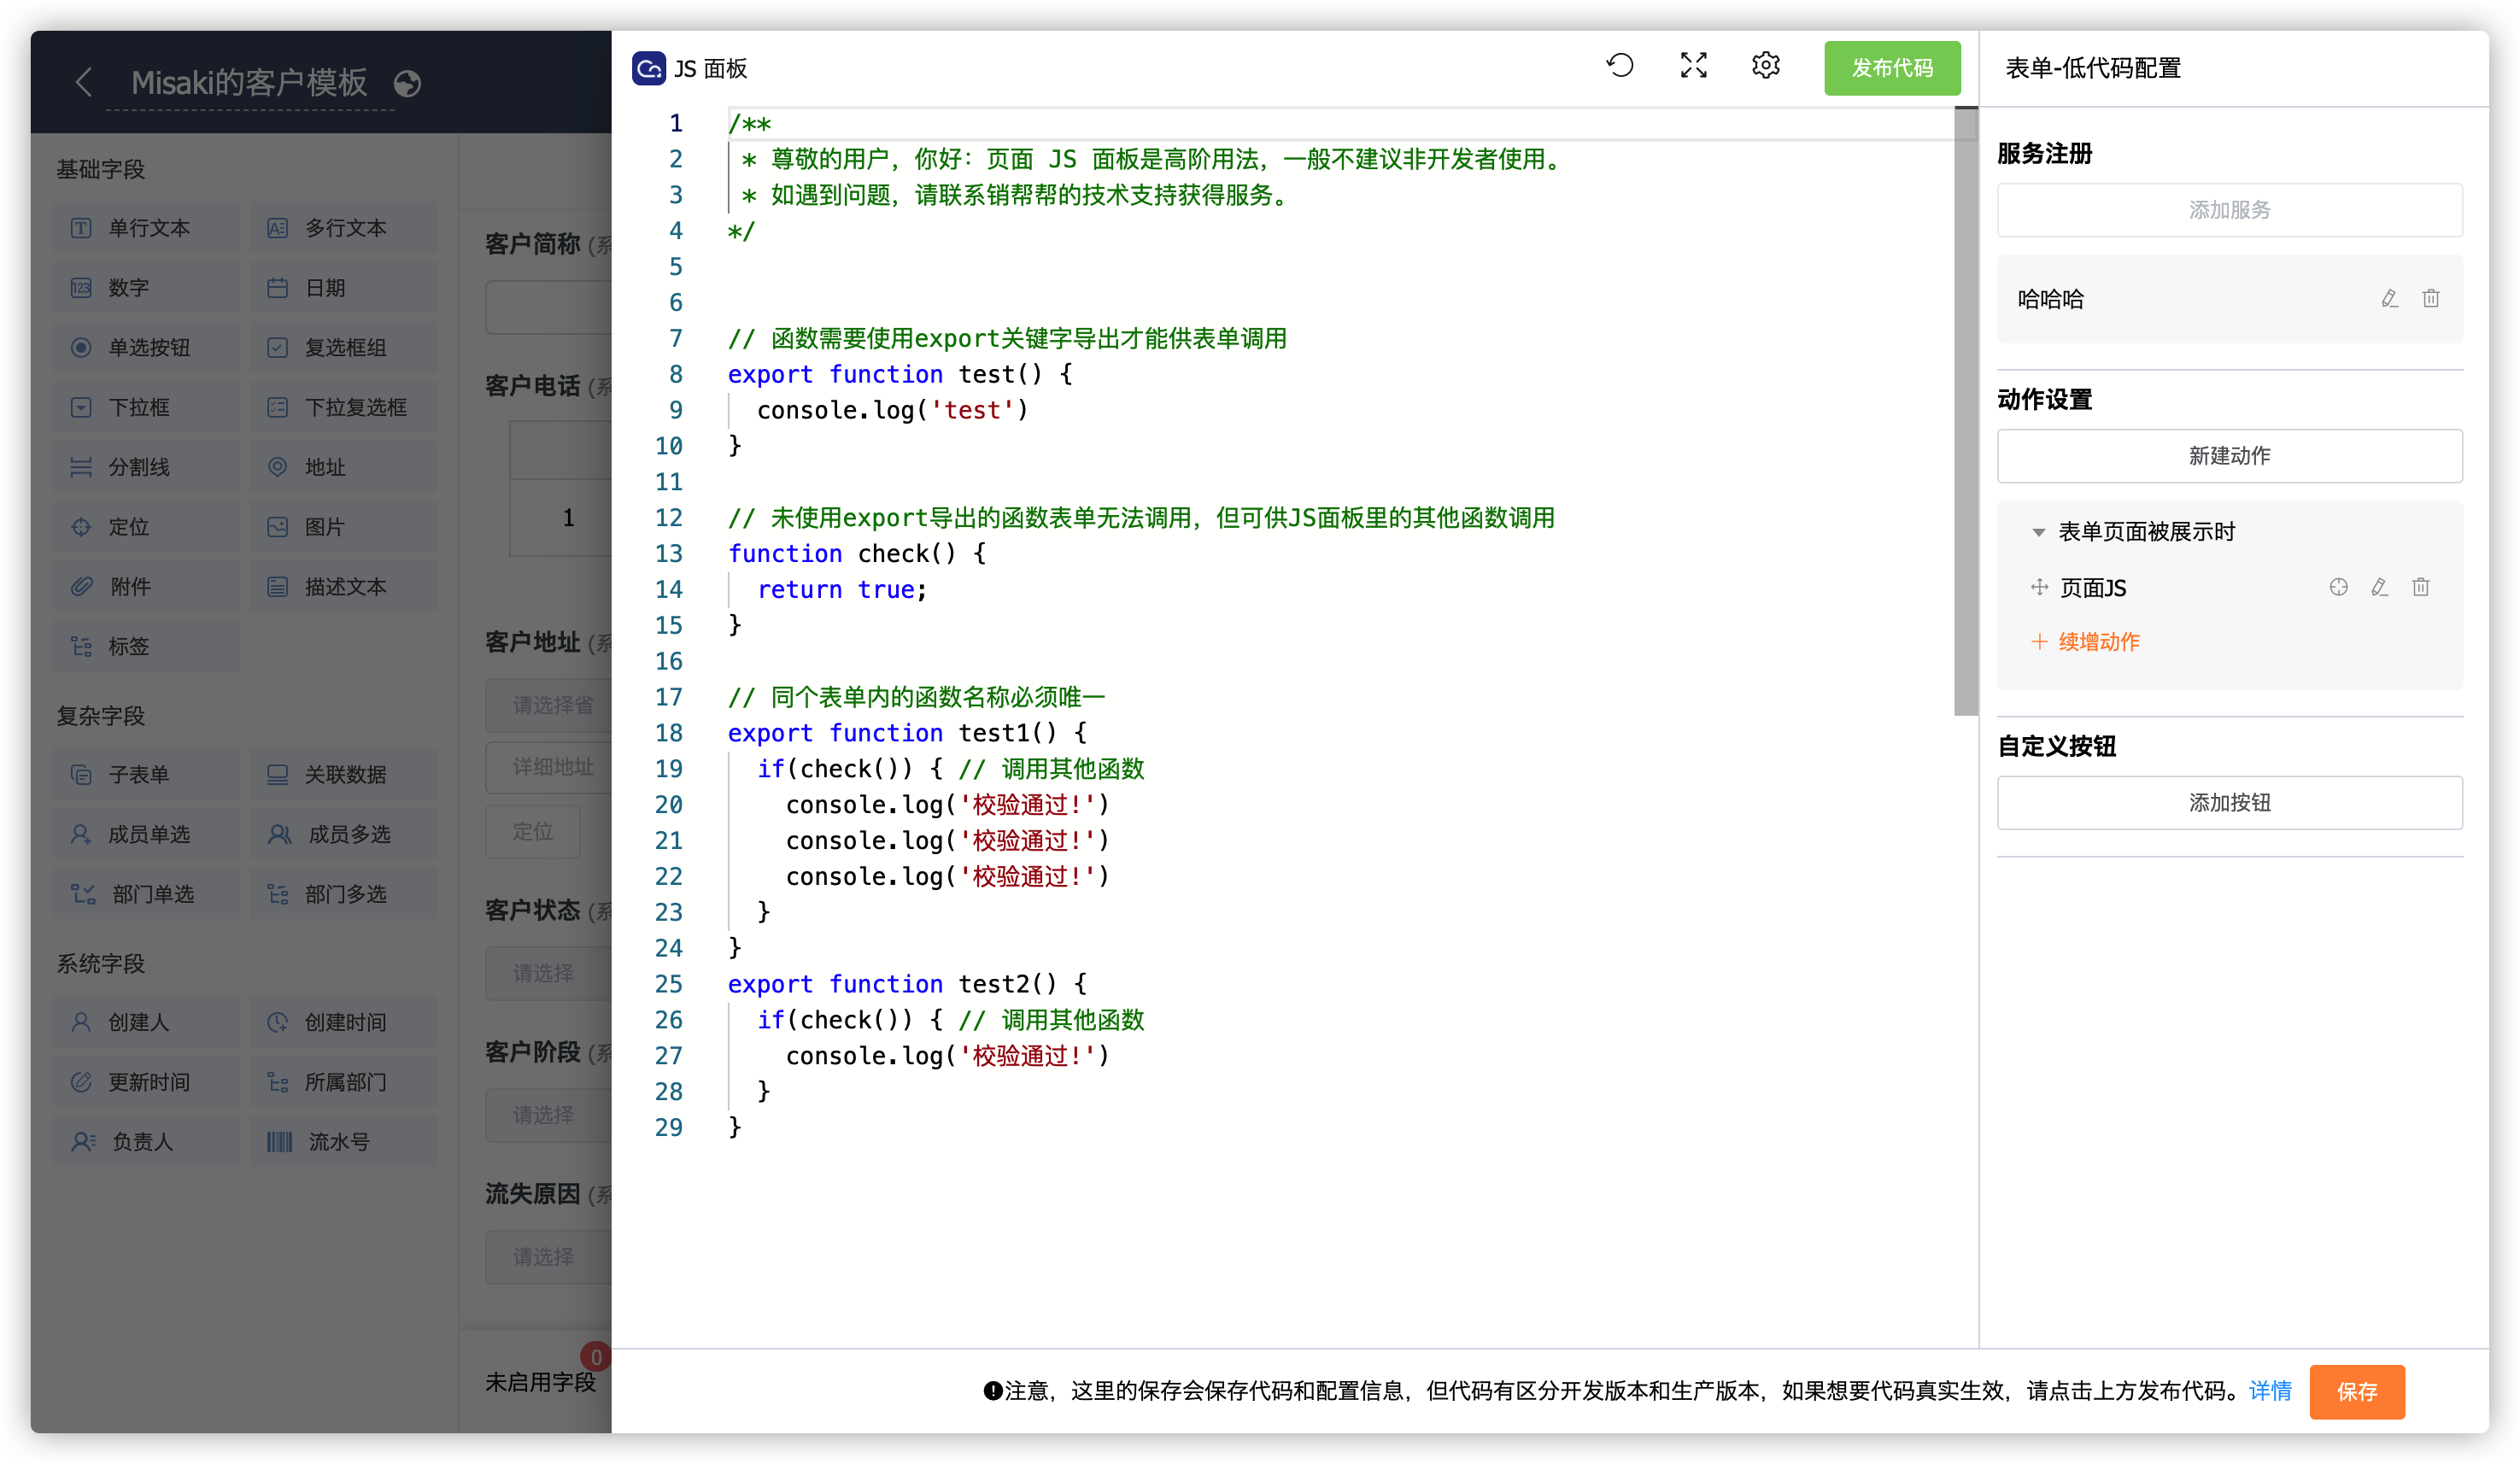Open the 详情 link in bottom notice
The width and height of the screenshot is (2520, 1464).
pyautogui.click(x=2270, y=1391)
